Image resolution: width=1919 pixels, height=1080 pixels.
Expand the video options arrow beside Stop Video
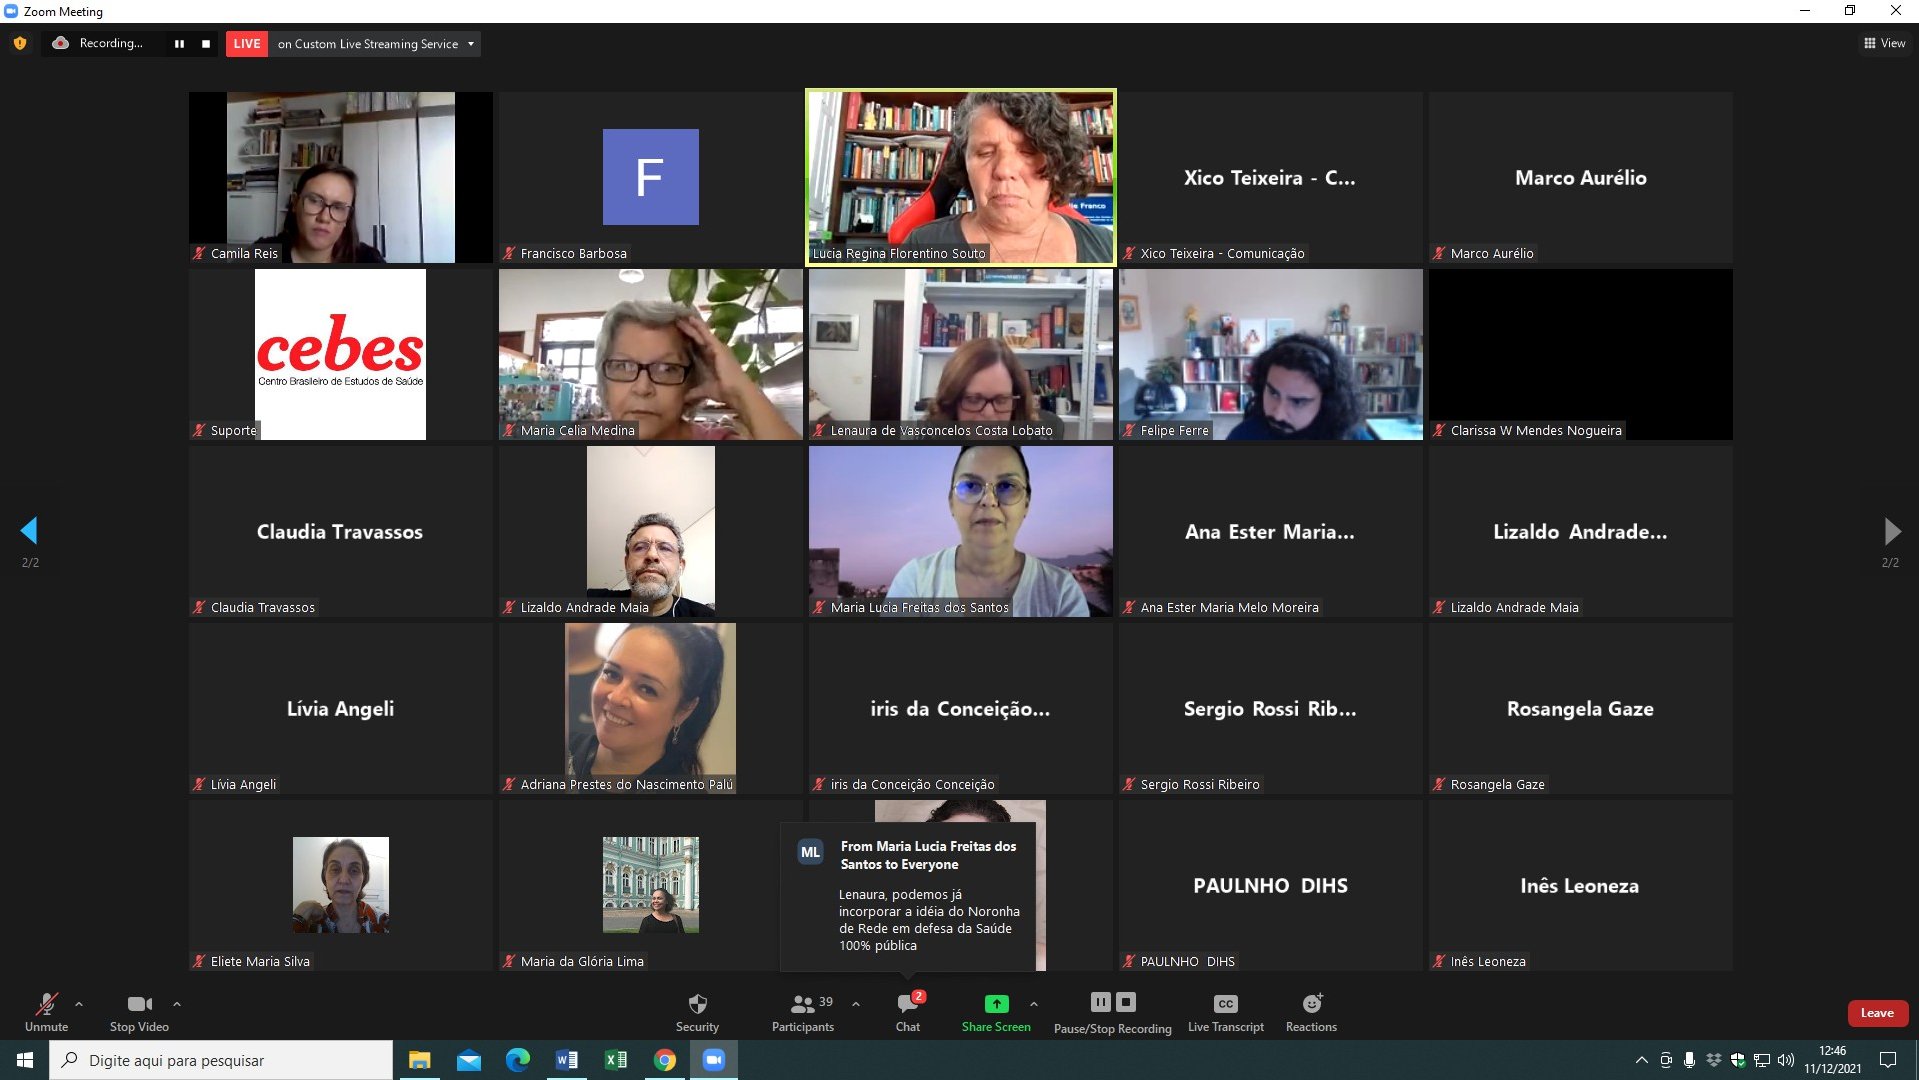[177, 1004]
